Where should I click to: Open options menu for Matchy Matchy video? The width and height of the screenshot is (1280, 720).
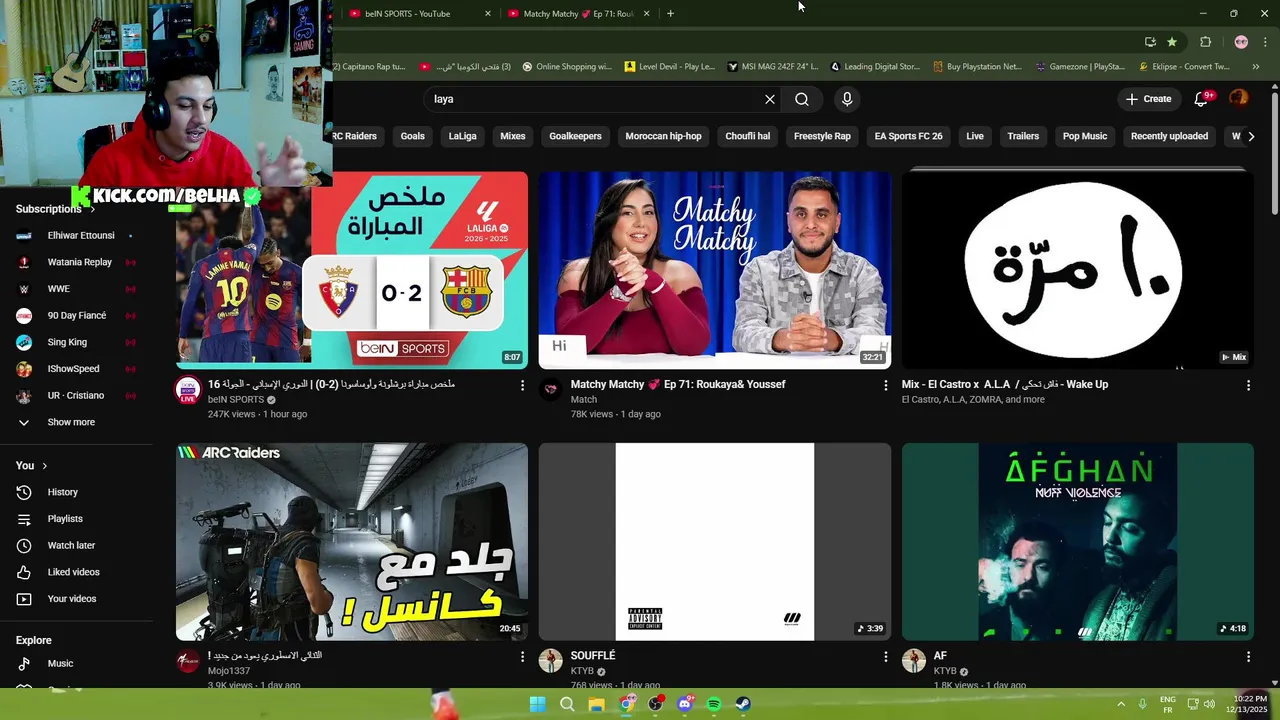click(885, 385)
